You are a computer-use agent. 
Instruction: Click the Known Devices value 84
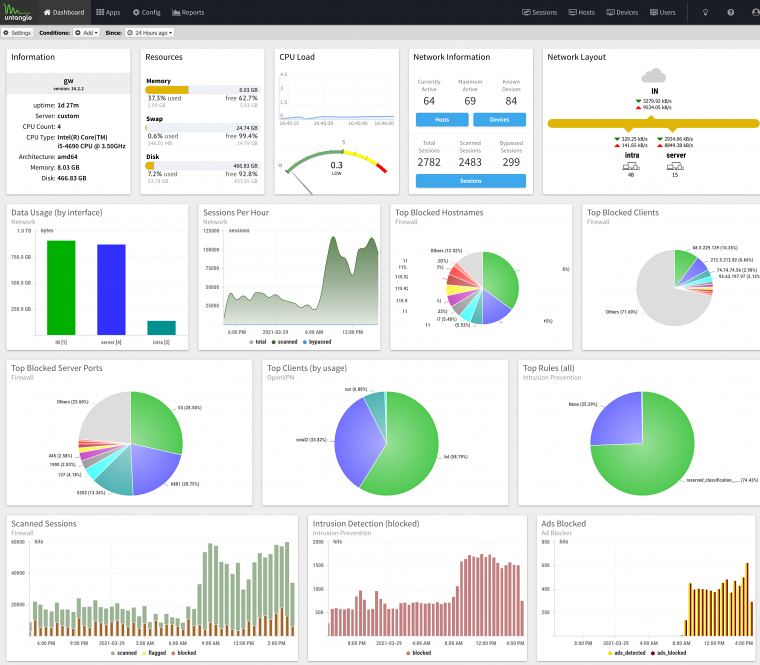[511, 101]
